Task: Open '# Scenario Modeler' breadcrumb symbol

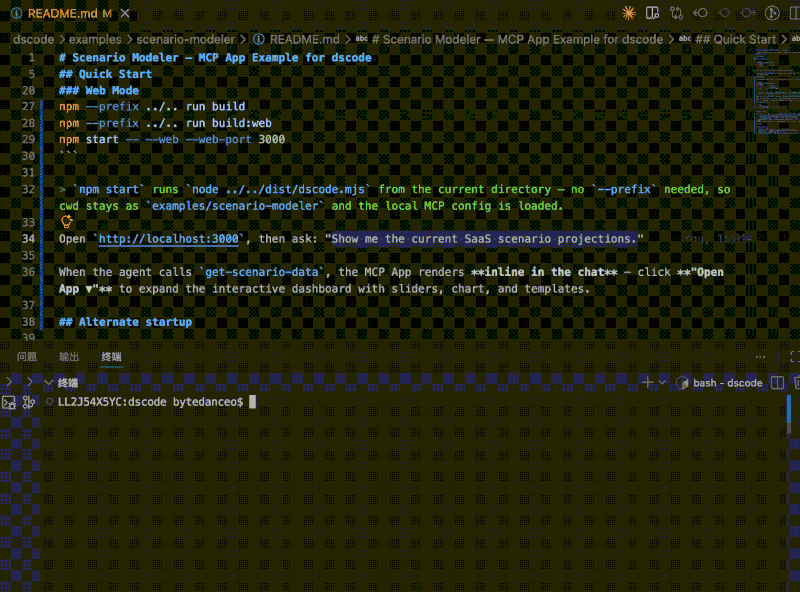Action: point(517,39)
